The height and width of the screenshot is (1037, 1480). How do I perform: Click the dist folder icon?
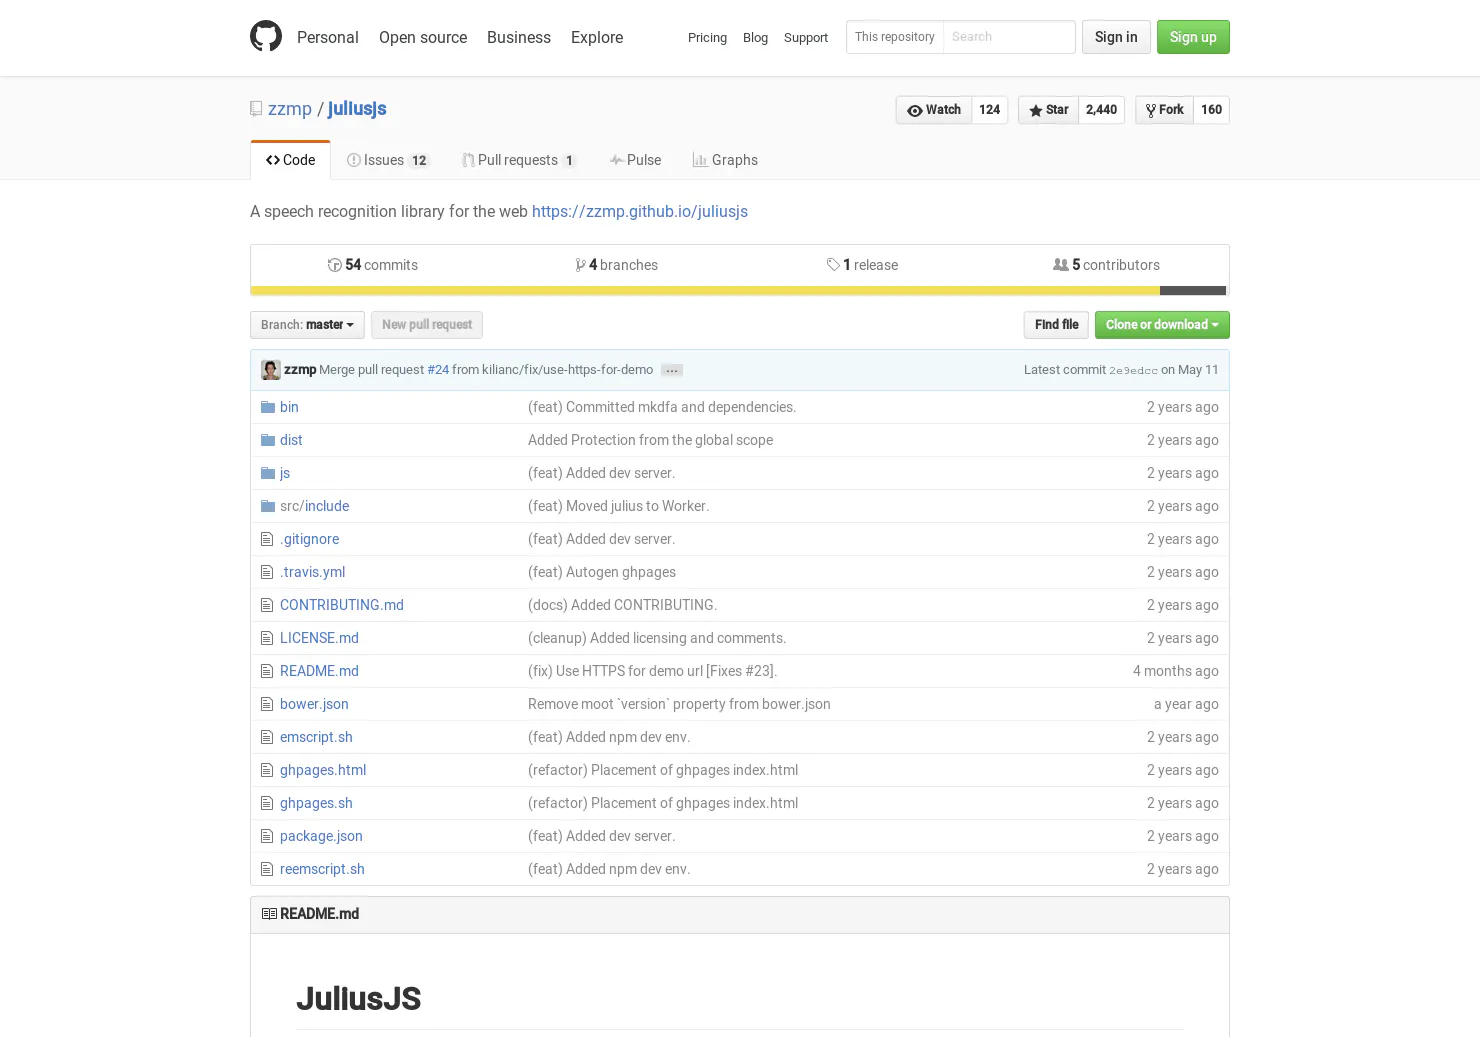click(268, 440)
